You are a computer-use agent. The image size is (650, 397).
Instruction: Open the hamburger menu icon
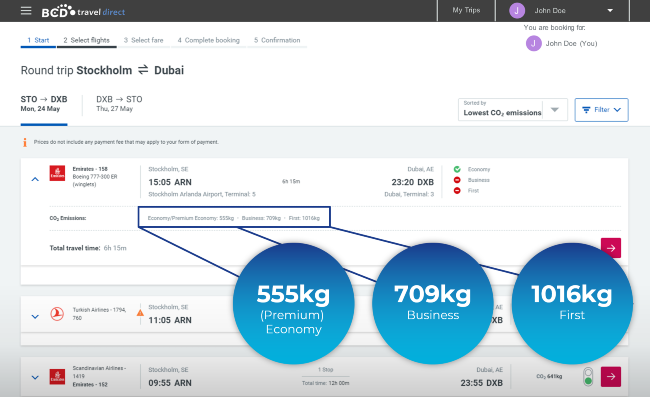pos(26,10)
